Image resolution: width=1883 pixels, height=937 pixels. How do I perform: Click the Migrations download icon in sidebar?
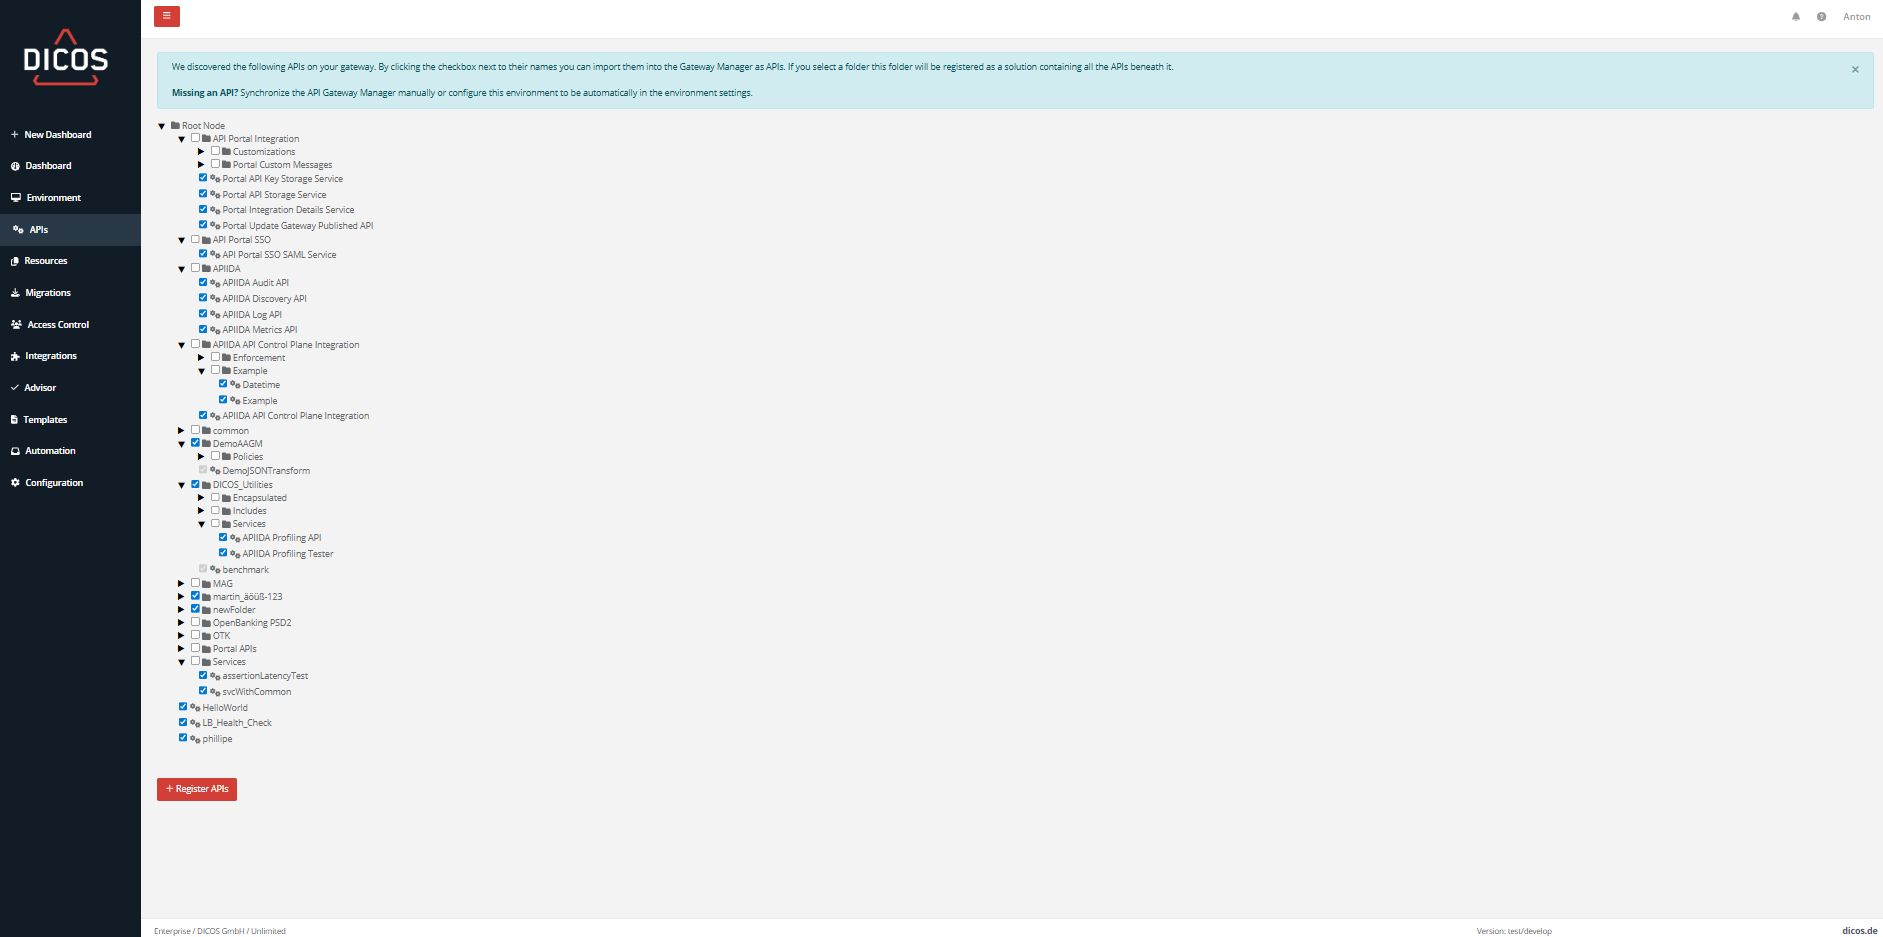tap(15, 293)
